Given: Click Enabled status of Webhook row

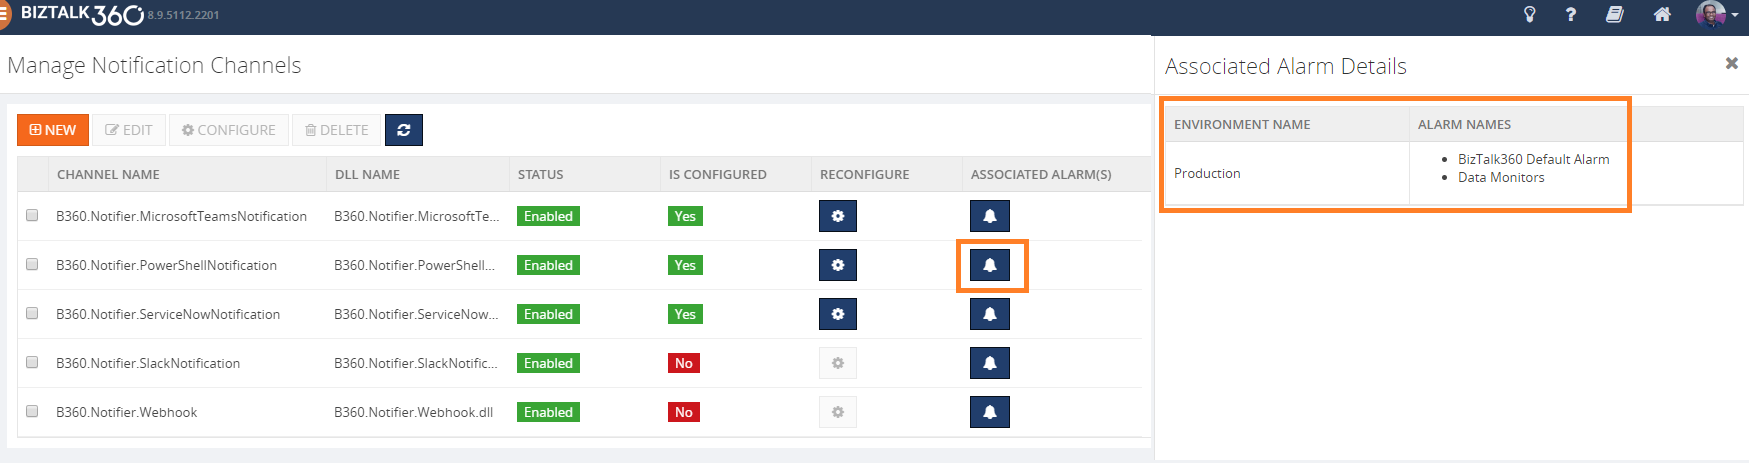Looking at the screenshot, I should click(548, 412).
